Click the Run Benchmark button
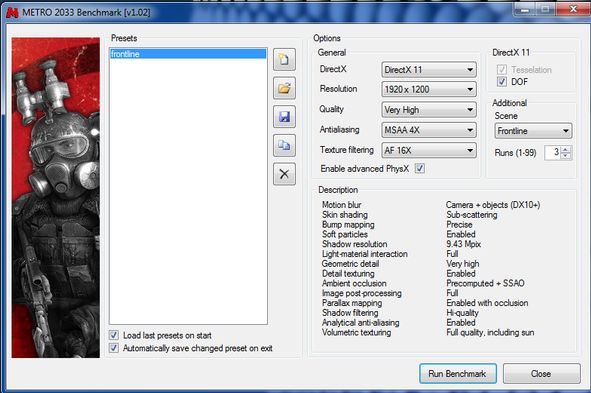This screenshot has width=591, height=393. coord(458,373)
